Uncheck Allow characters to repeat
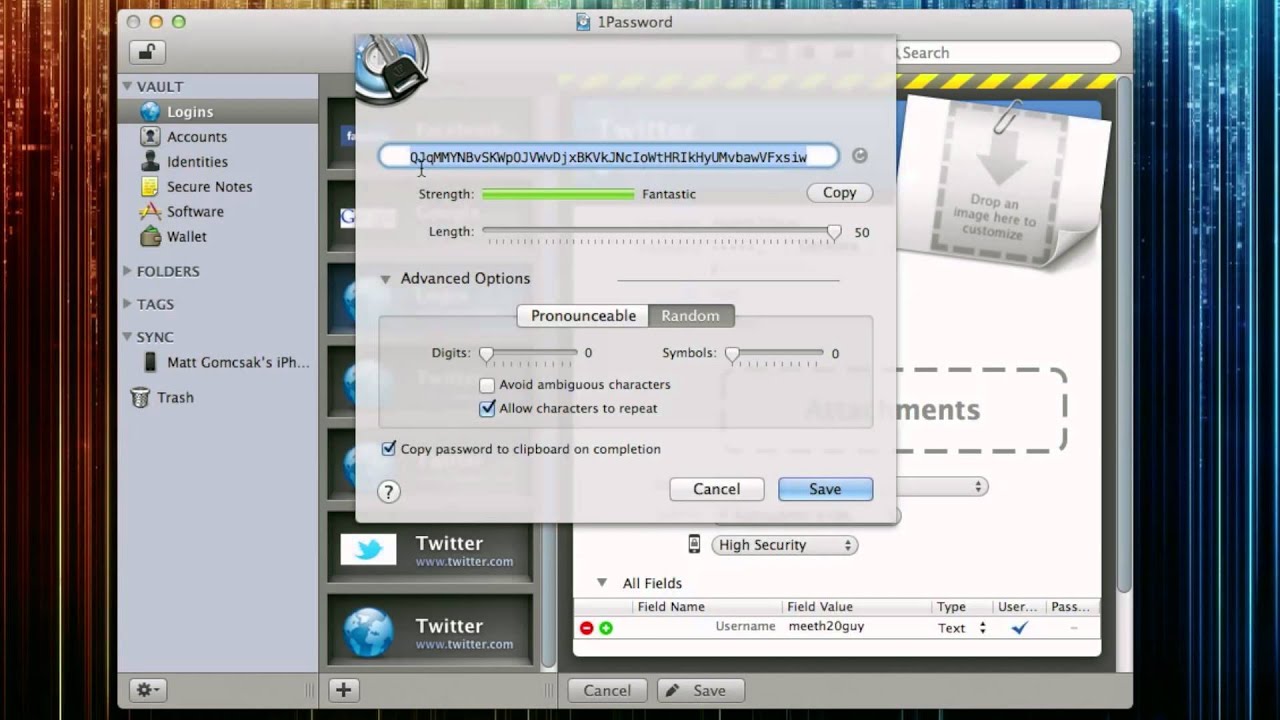 tap(487, 408)
